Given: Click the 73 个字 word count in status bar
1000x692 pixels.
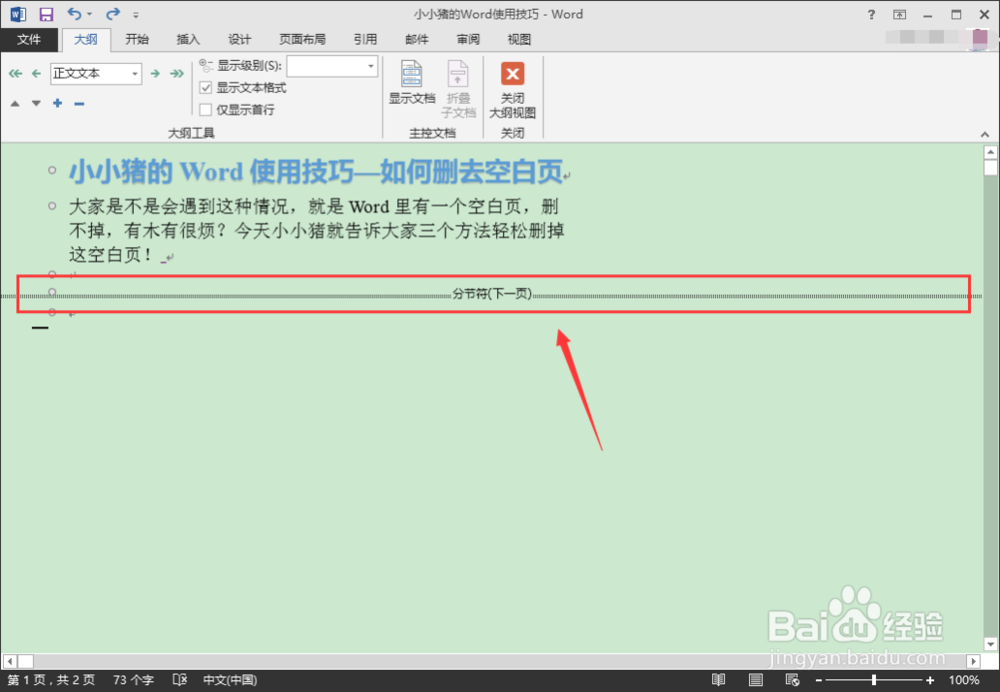Looking at the screenshot, I should 133,679.
